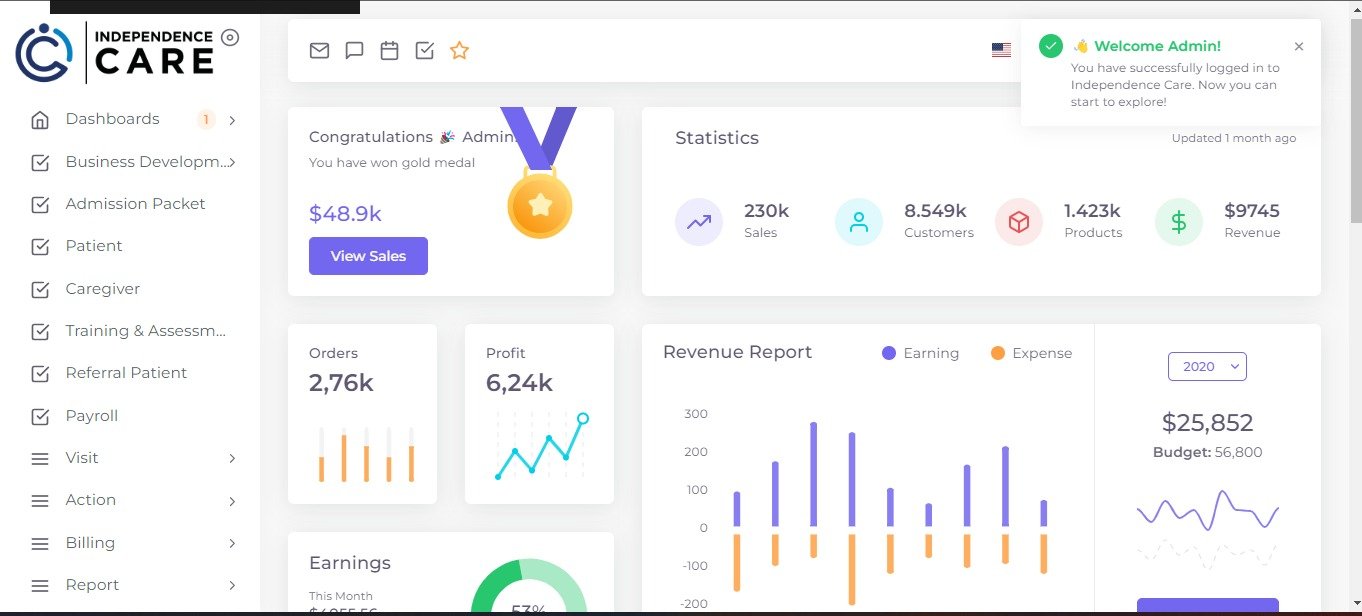1362x616 pixels.
Task: Click the "$25,852" revenue total
Action: [x=1207, y=423]
